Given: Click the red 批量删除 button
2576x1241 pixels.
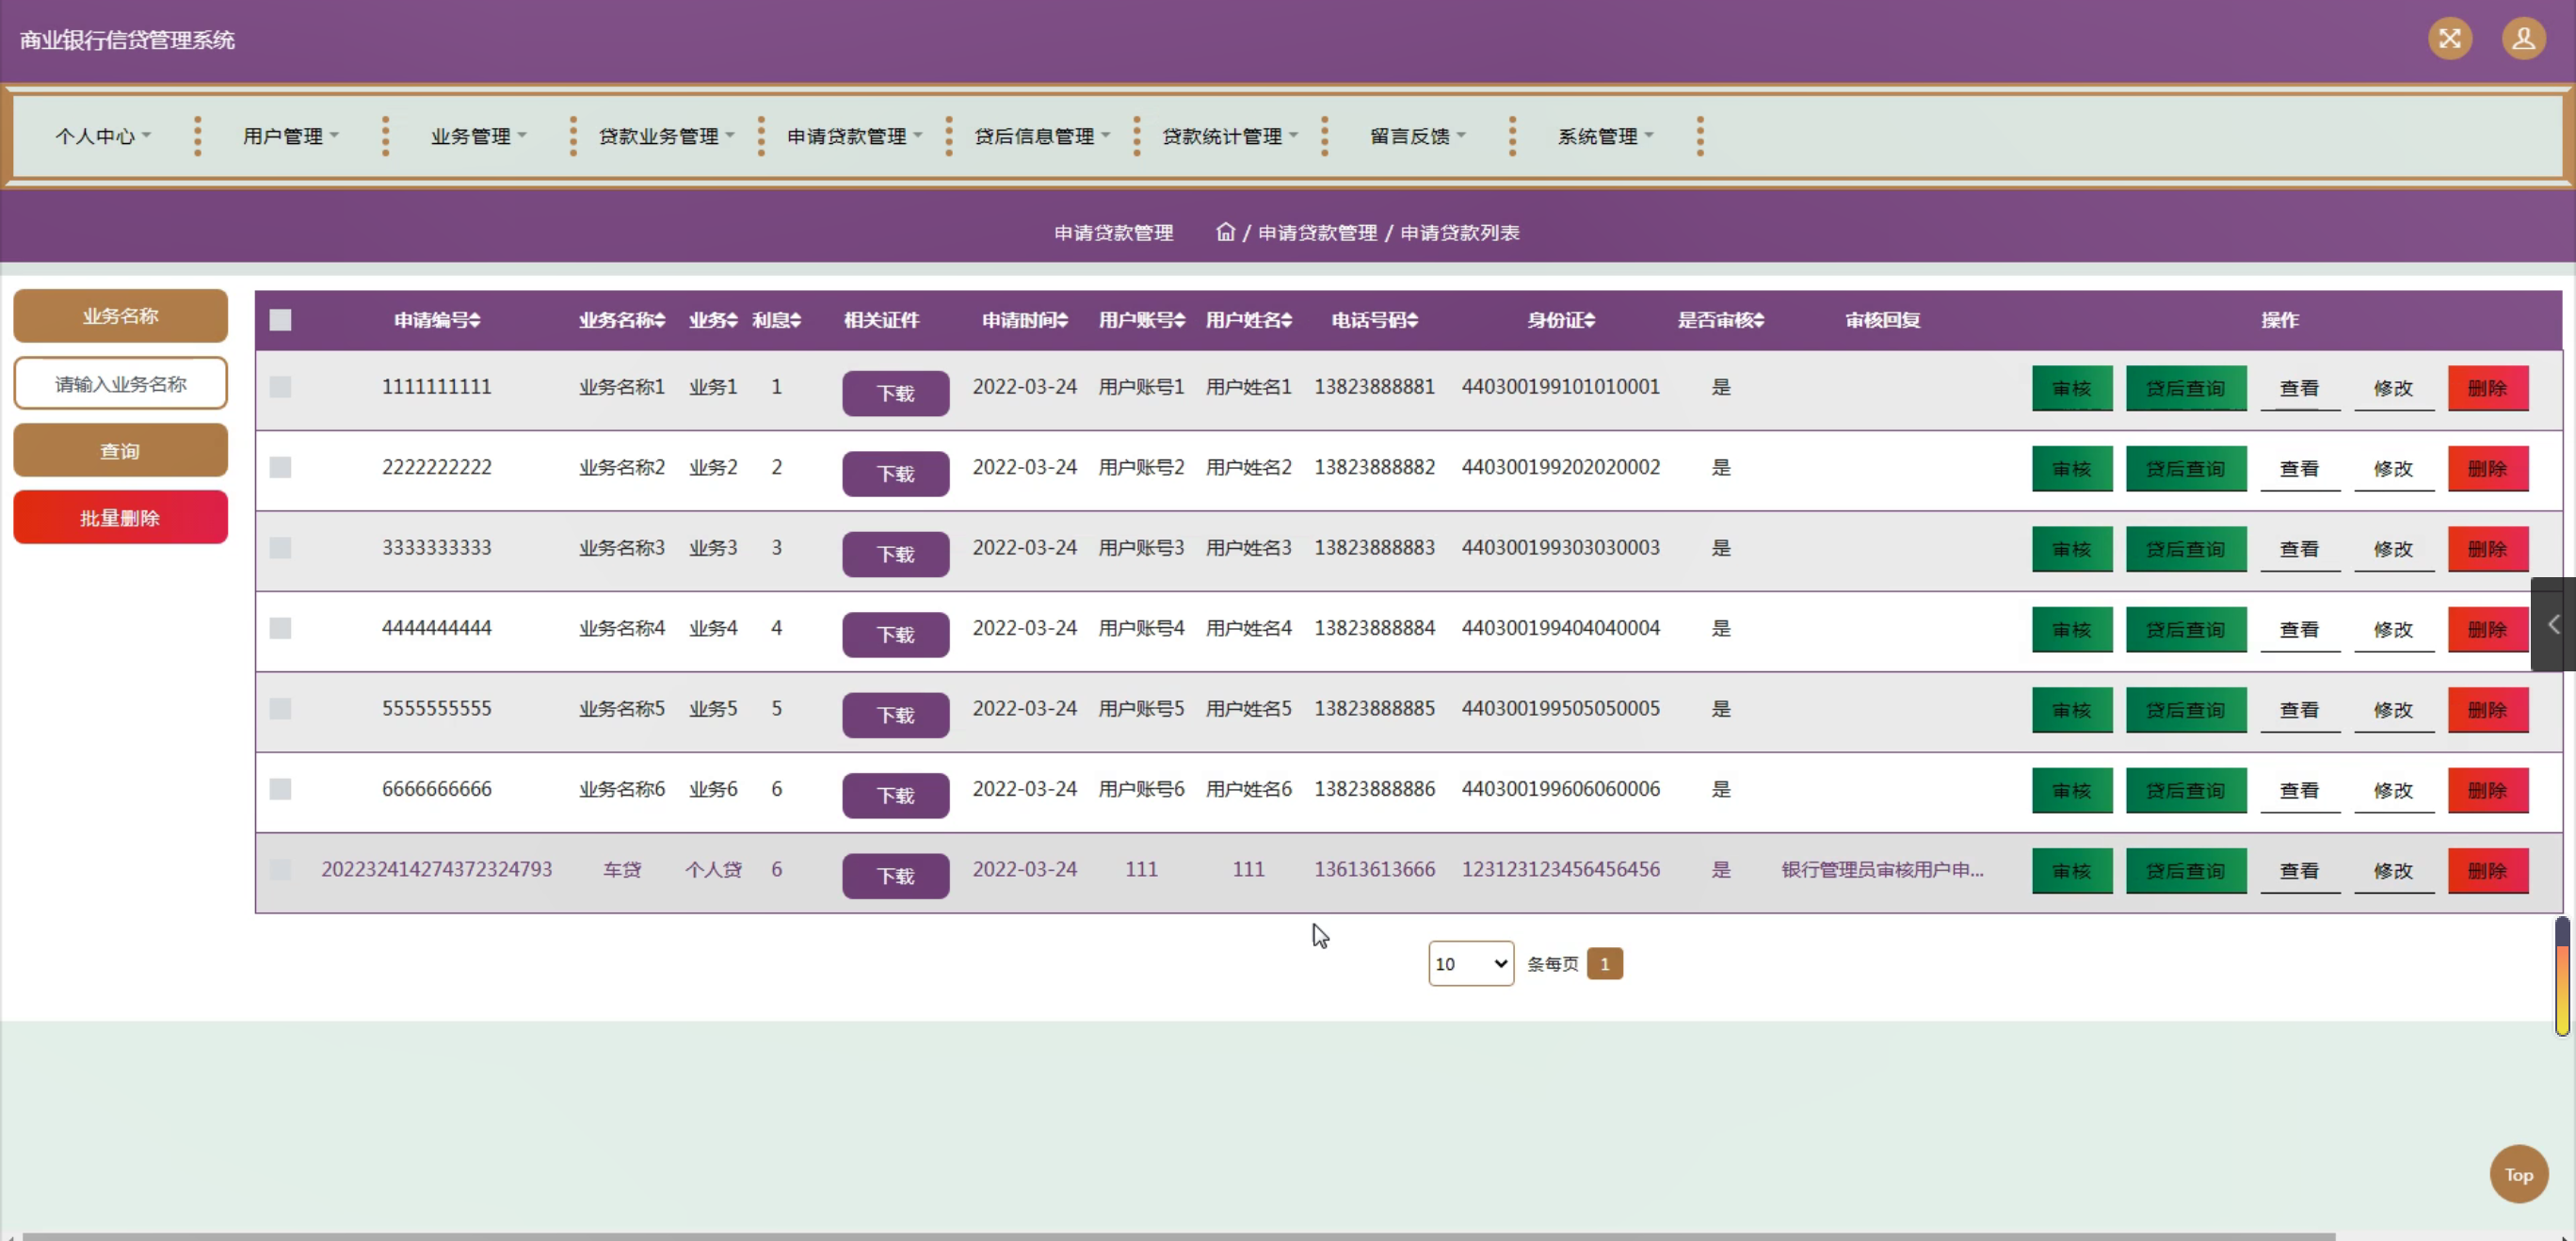Looking at the screenshot, I should (x=120, y=517).
